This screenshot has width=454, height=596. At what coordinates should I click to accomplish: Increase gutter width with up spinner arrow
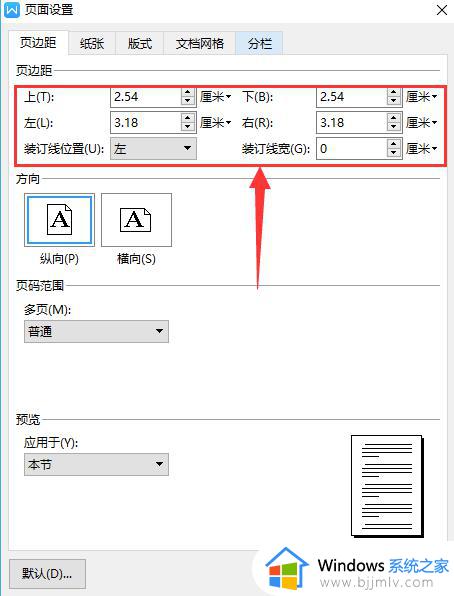click(x=394, y=144)
